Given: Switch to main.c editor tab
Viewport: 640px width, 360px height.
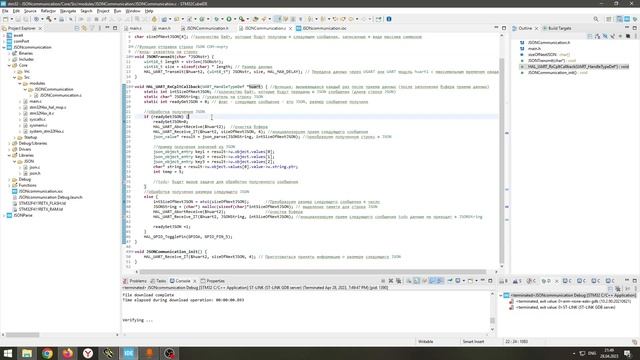Looking at the screenshot, I should coord(133,28).
